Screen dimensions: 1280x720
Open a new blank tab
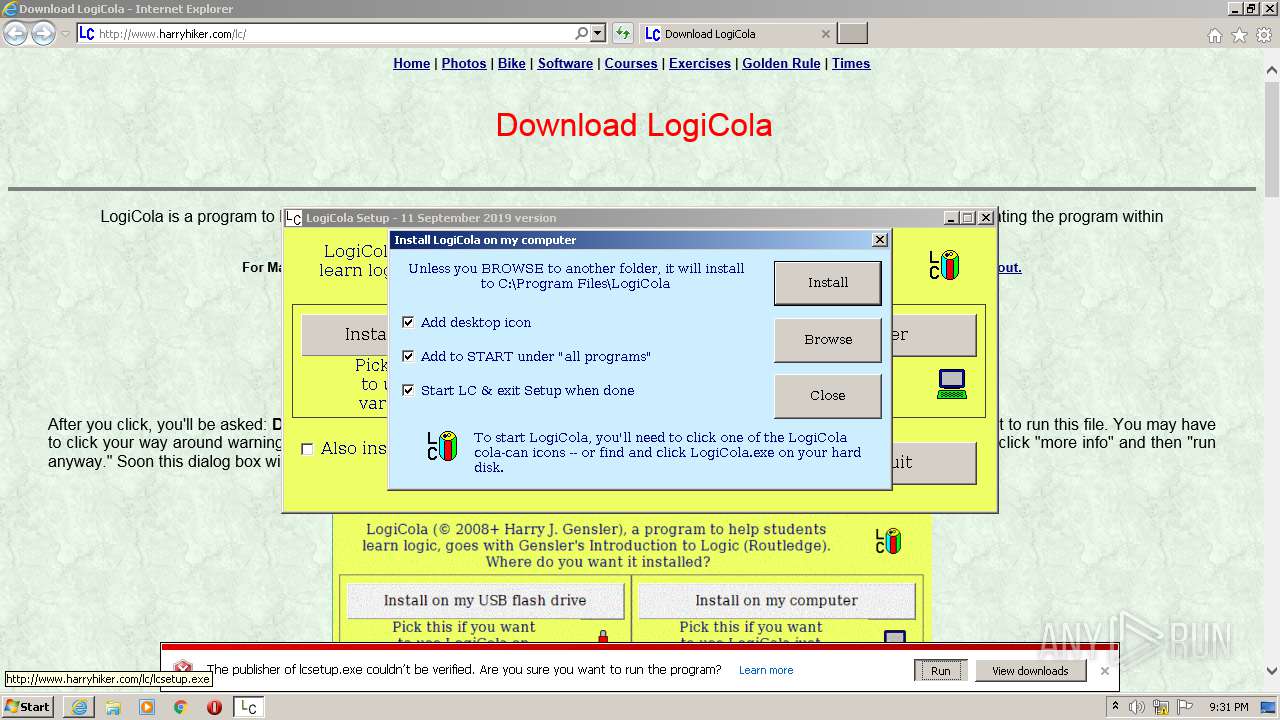(852, 33)
